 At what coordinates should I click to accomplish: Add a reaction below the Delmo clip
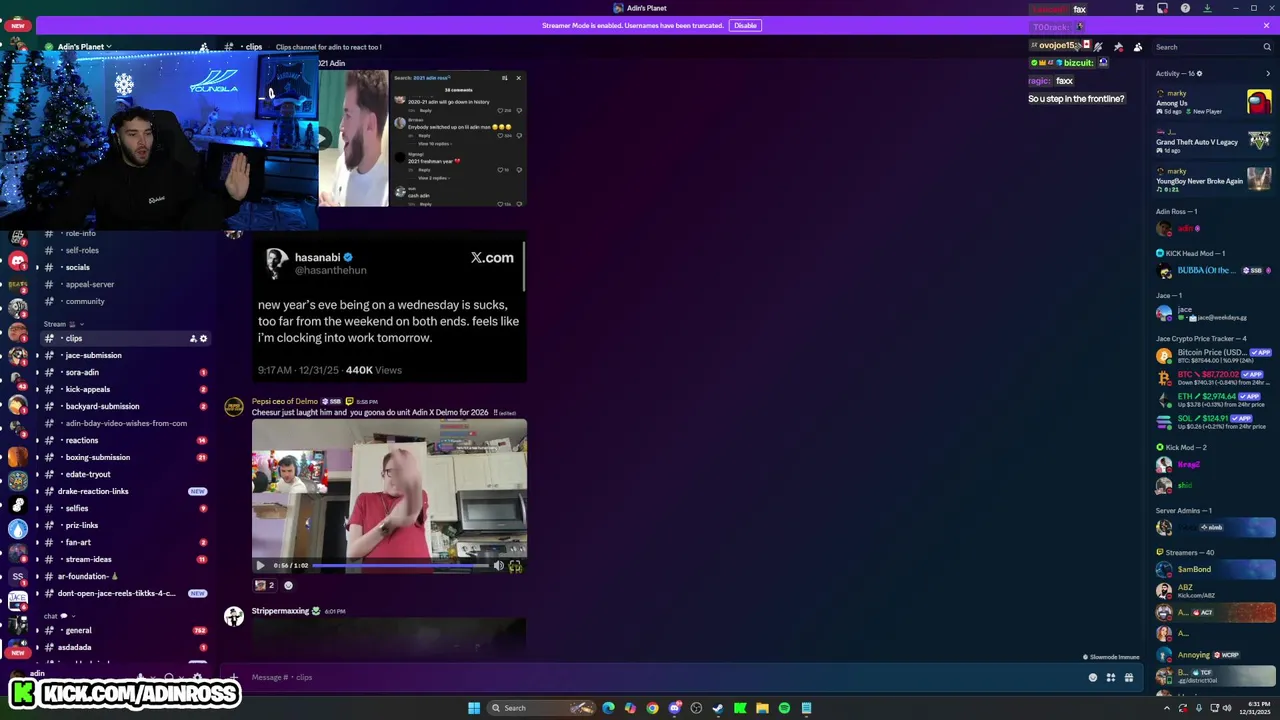point(288,586)
